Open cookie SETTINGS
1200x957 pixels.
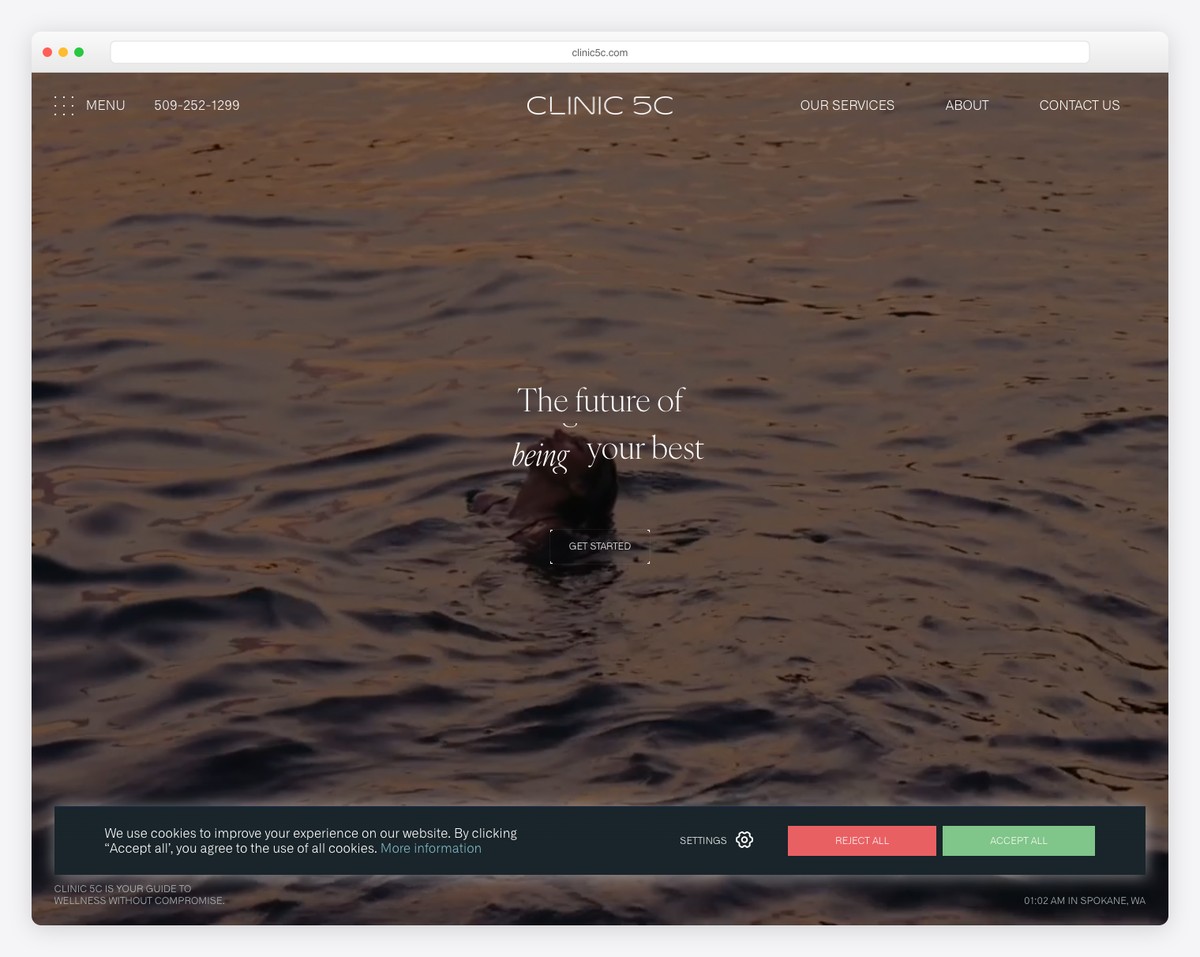tap(703, 840)
